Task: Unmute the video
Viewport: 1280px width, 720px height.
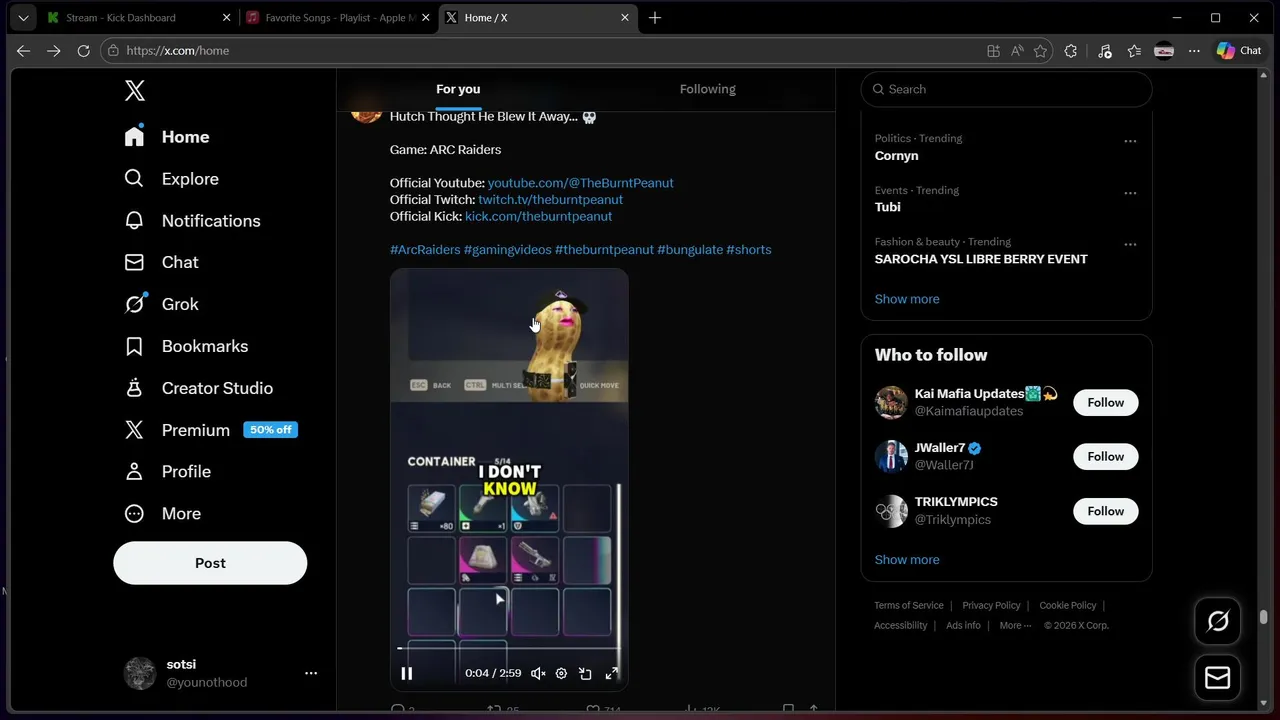Action: [x=538, y=674]
